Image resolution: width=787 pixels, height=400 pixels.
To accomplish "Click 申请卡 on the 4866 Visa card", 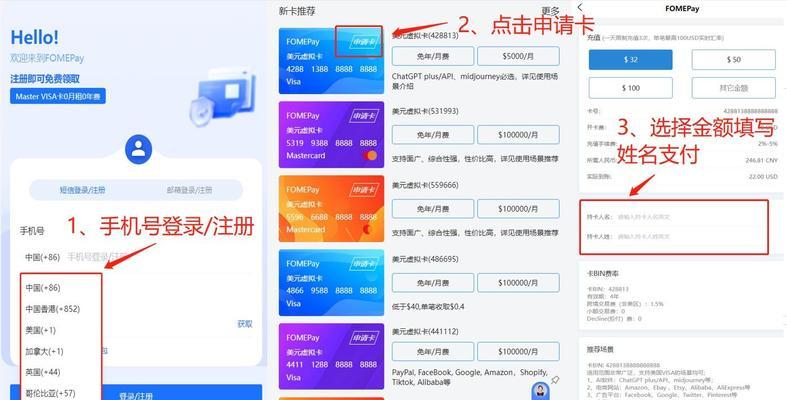I will click(x=363, y=263).
